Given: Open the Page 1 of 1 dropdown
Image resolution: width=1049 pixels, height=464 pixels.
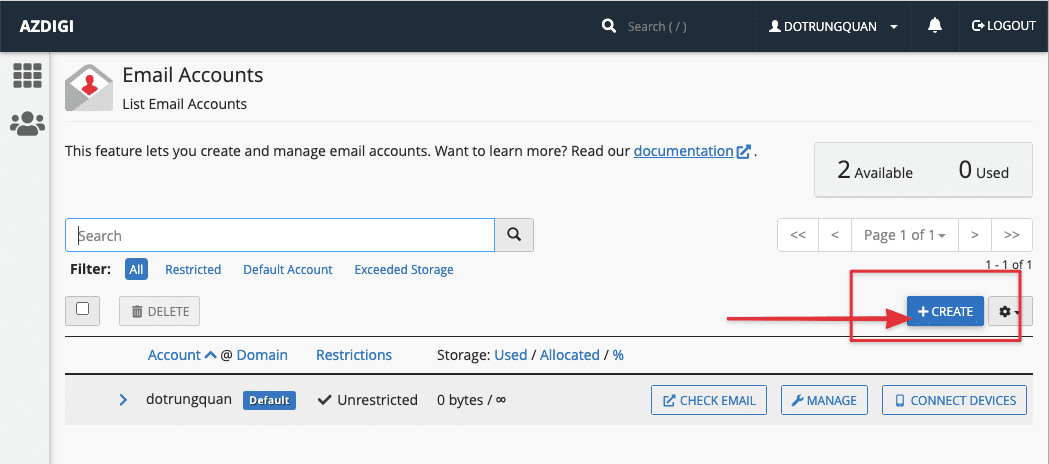Looking at the screenshot, I should (904, 235).
